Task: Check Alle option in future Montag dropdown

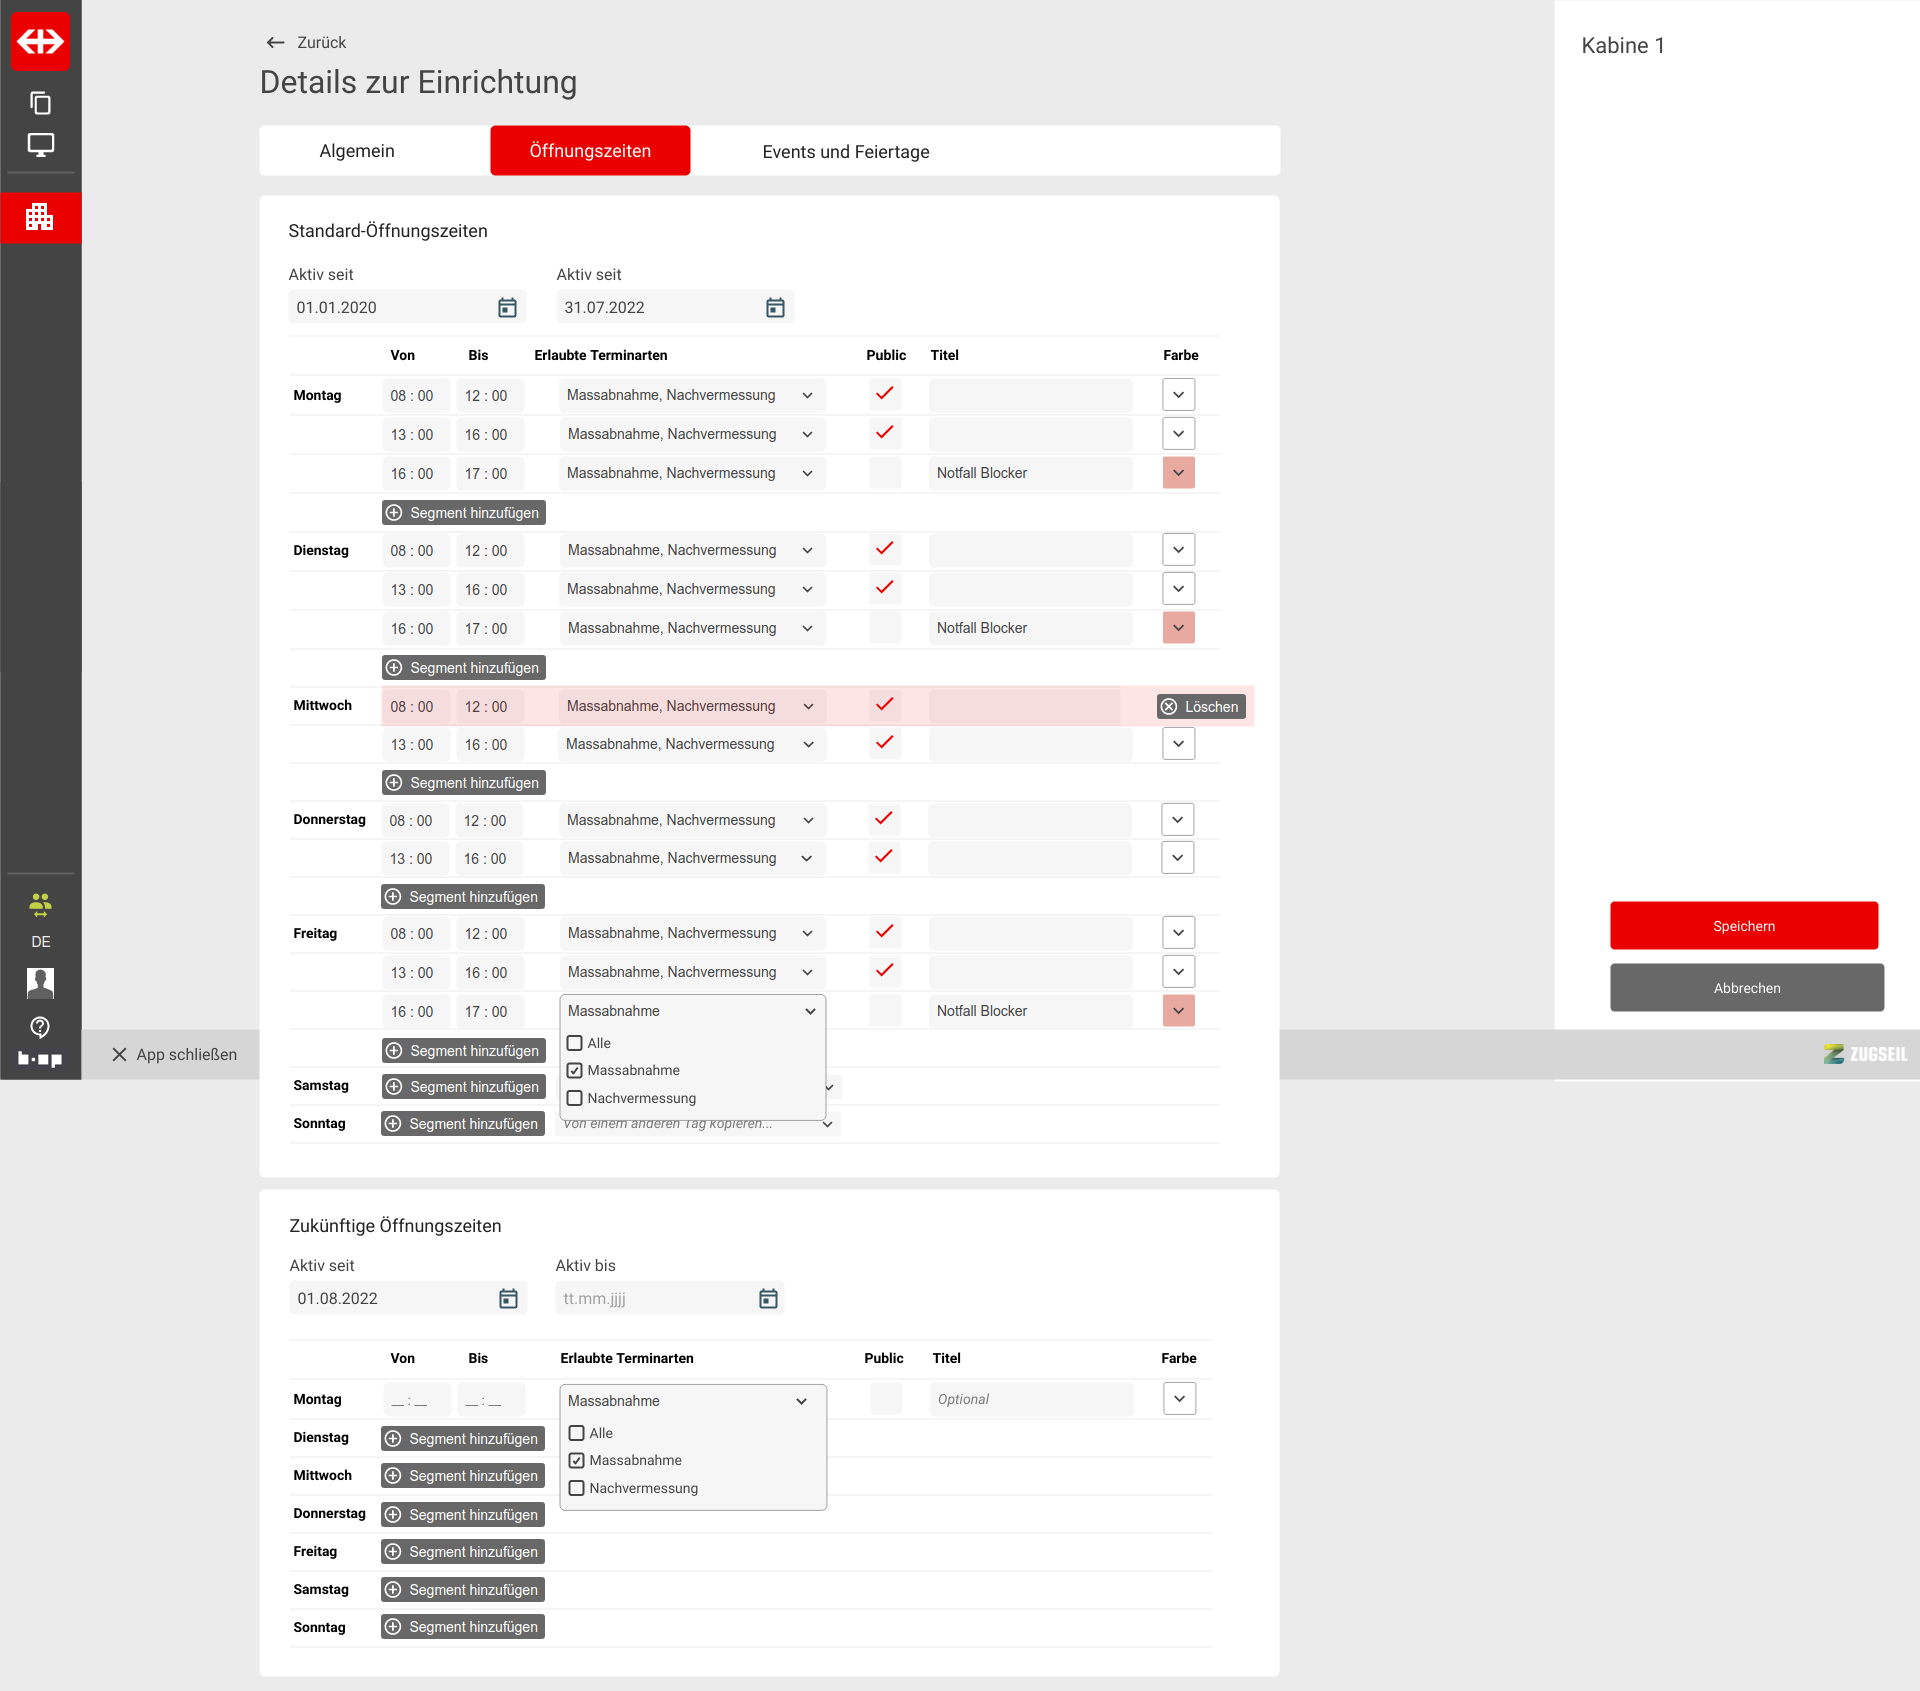Action: click(577, 1433)
